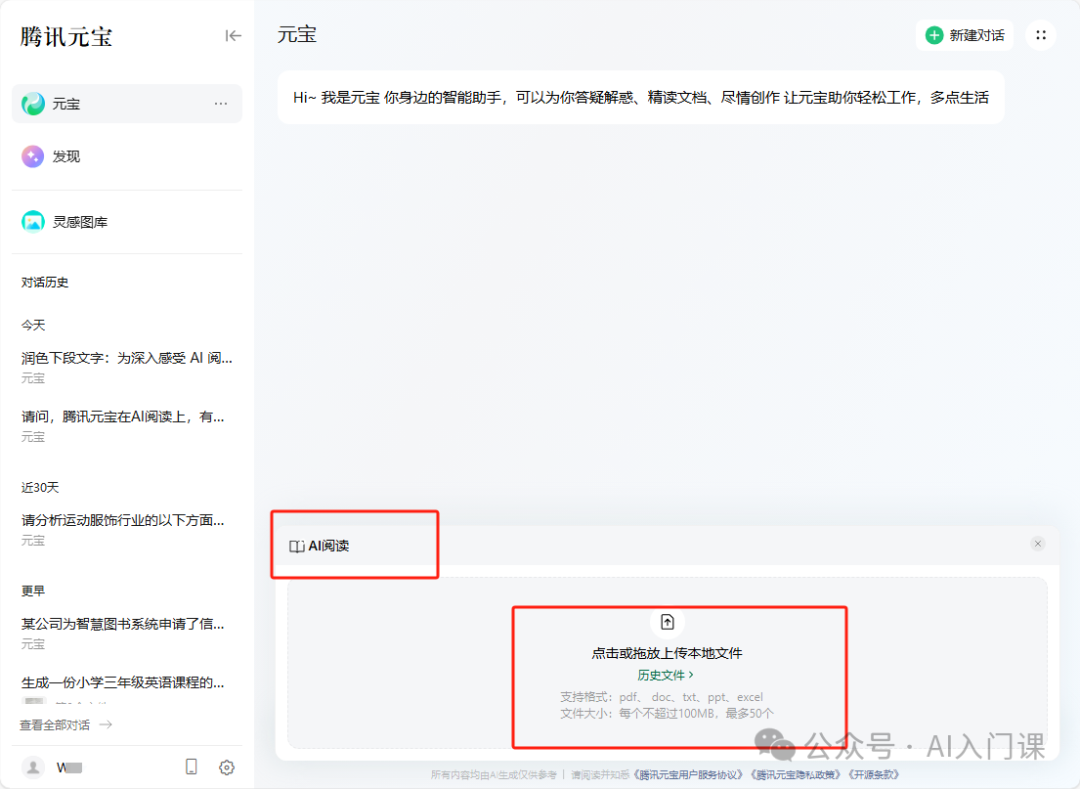Open chat 请分析运动服饰行业的以下方面
Image resolution: width=1080 pixels, height=789 pixels.
pos(123,520)
